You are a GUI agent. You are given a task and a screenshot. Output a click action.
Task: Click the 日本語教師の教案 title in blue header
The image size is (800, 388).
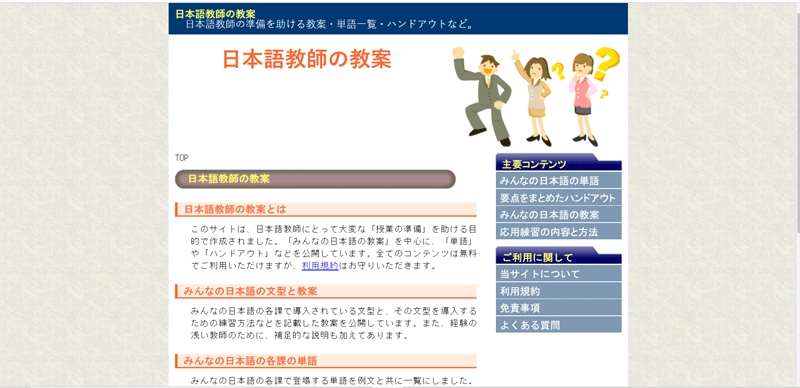pyautogui.click(x=215, y=14)
